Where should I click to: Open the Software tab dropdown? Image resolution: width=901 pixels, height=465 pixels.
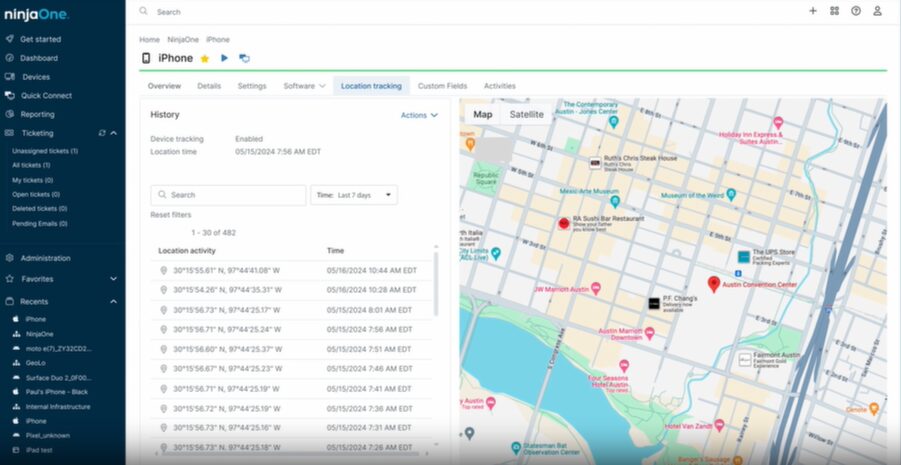point(304,86)
